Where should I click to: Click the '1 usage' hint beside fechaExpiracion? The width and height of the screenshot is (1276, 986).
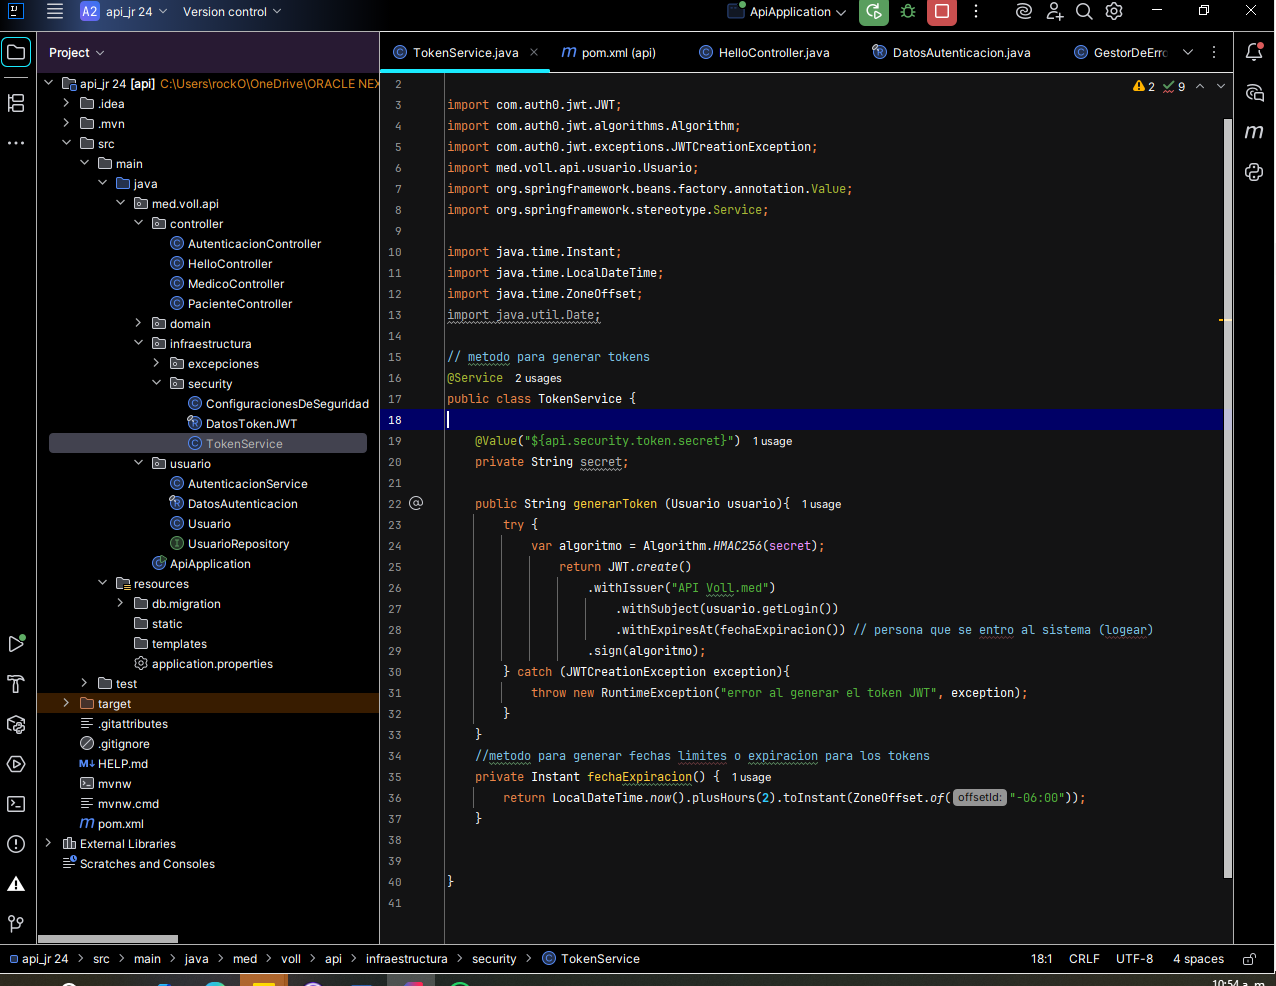click(x=751, y=777)
